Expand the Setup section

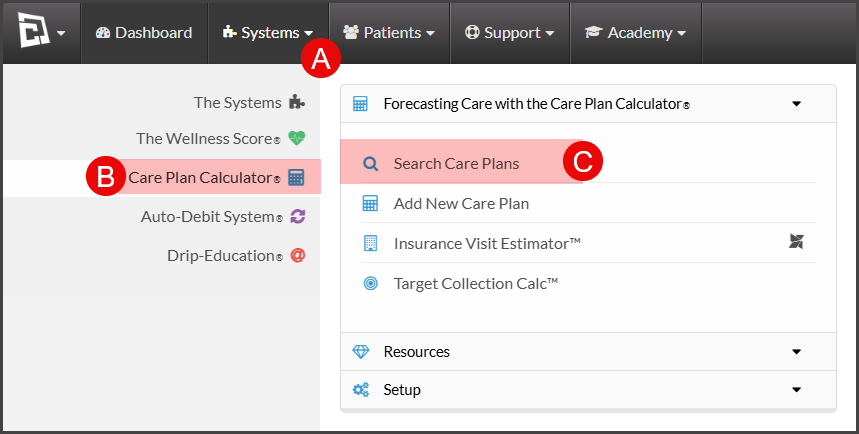coord(588,390)
